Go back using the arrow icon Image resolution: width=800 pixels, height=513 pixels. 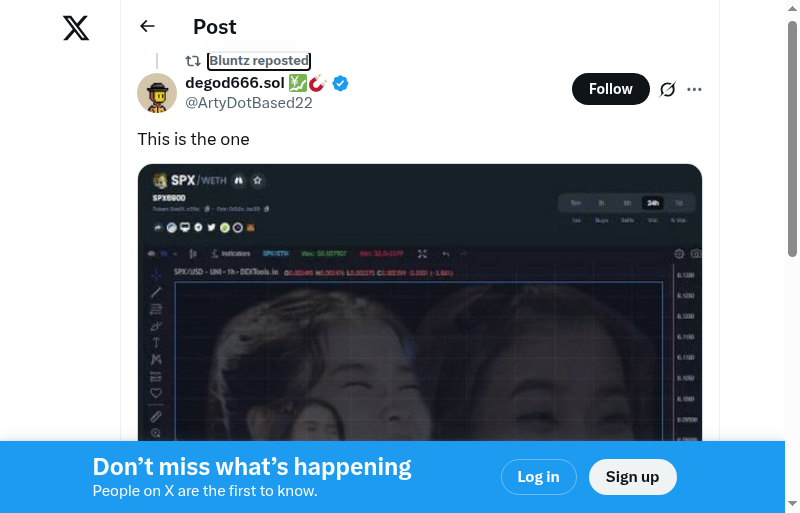[x=147, y=26]
